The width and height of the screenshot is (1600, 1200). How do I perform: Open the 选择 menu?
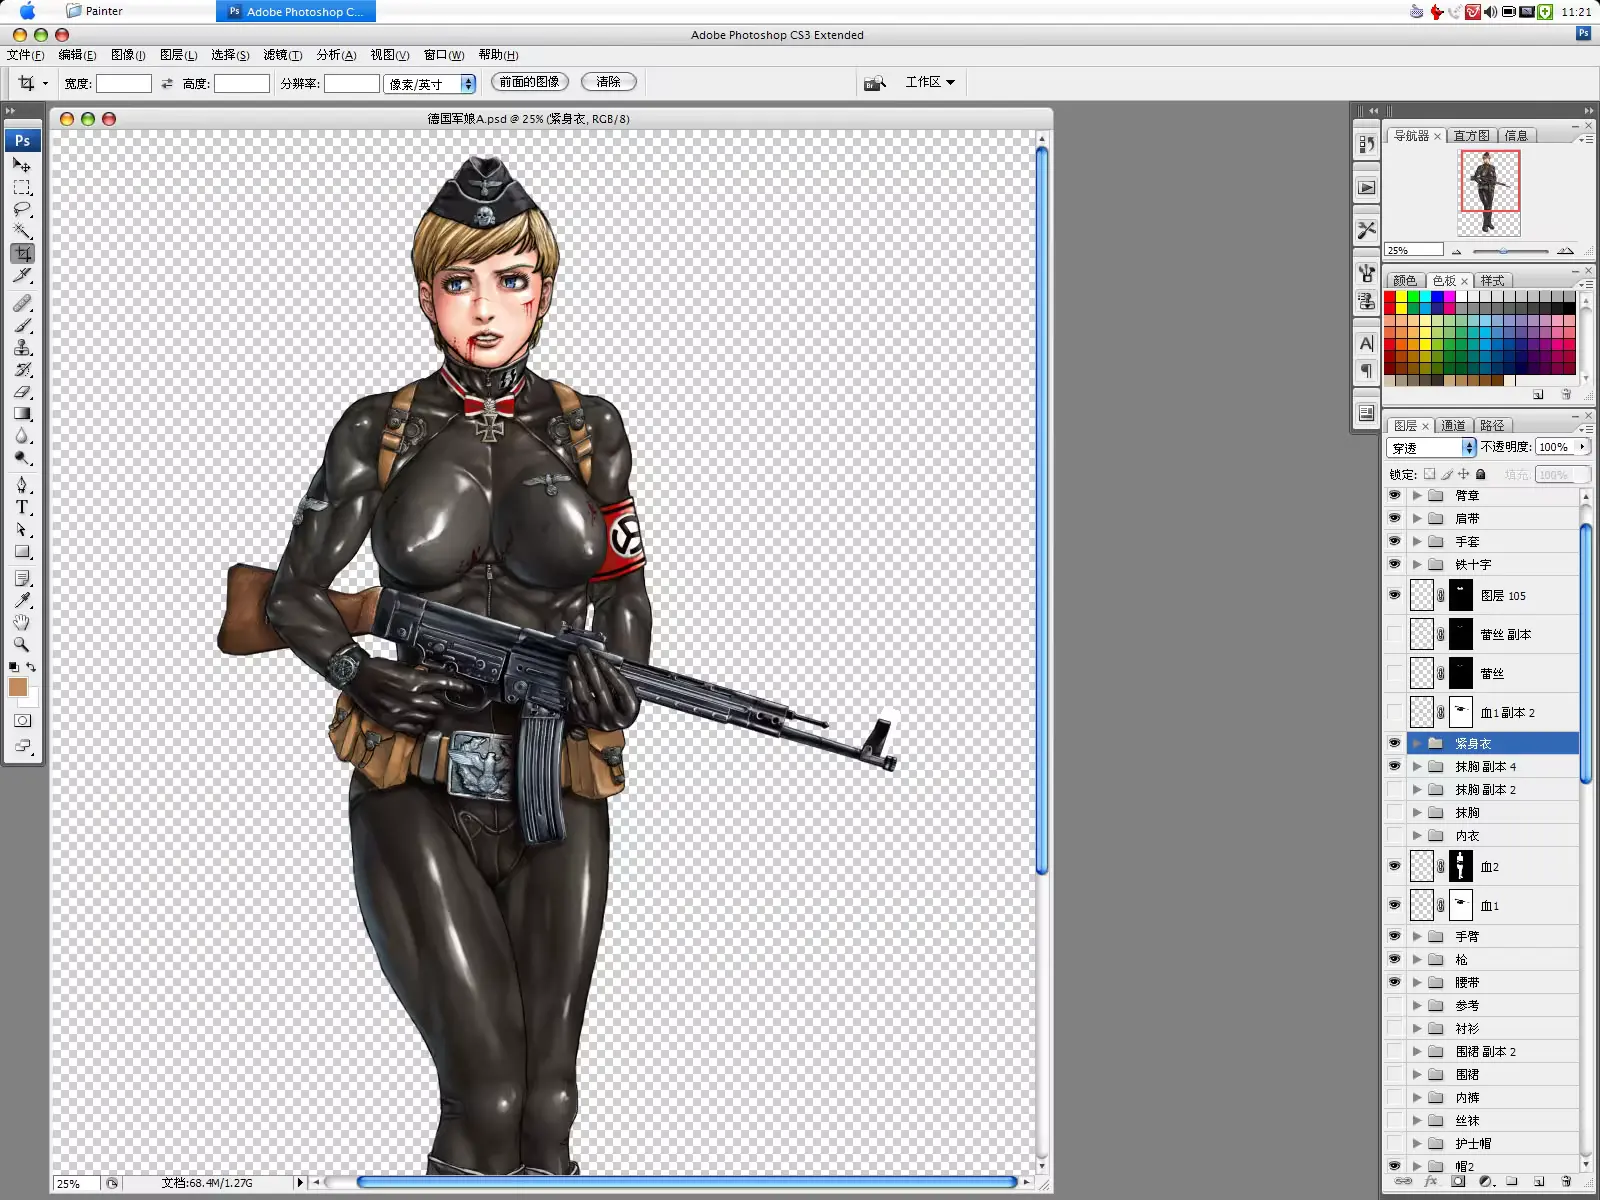point(230,55)
